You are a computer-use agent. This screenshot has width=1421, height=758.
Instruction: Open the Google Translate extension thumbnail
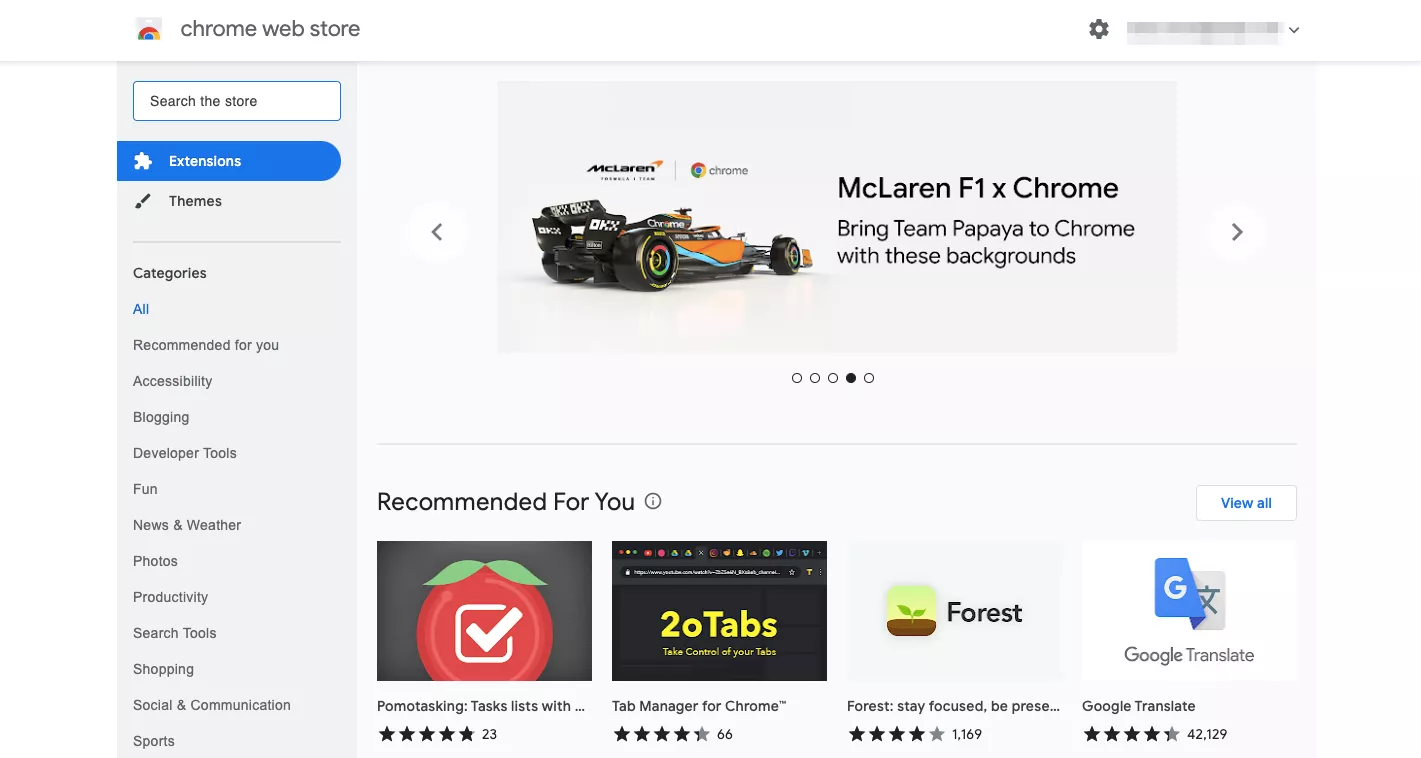click(1189, 611)
